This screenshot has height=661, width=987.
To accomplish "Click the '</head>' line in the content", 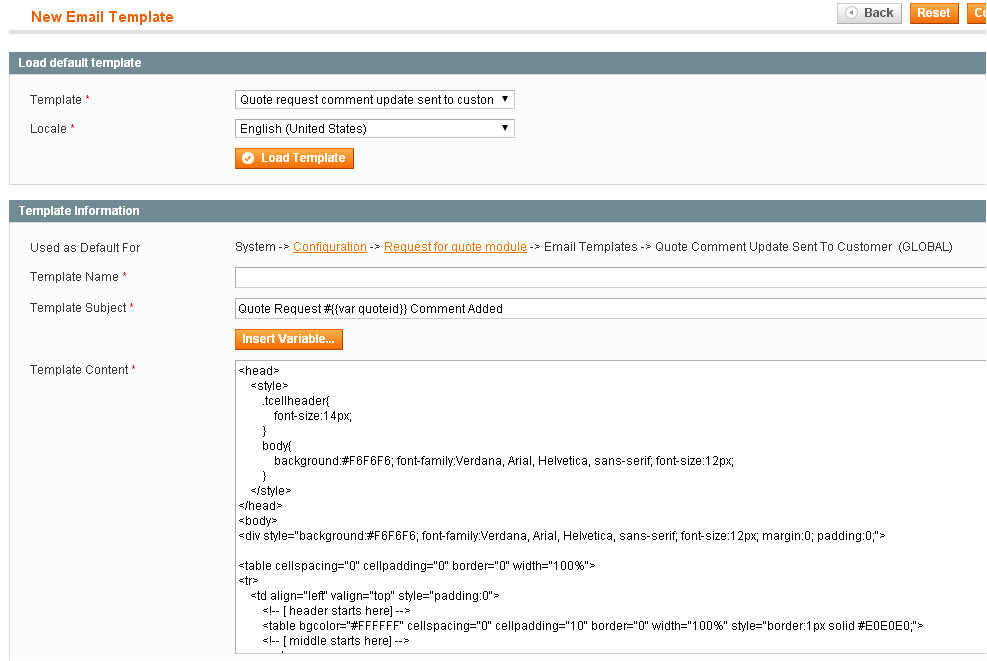I will pos(261,506).
